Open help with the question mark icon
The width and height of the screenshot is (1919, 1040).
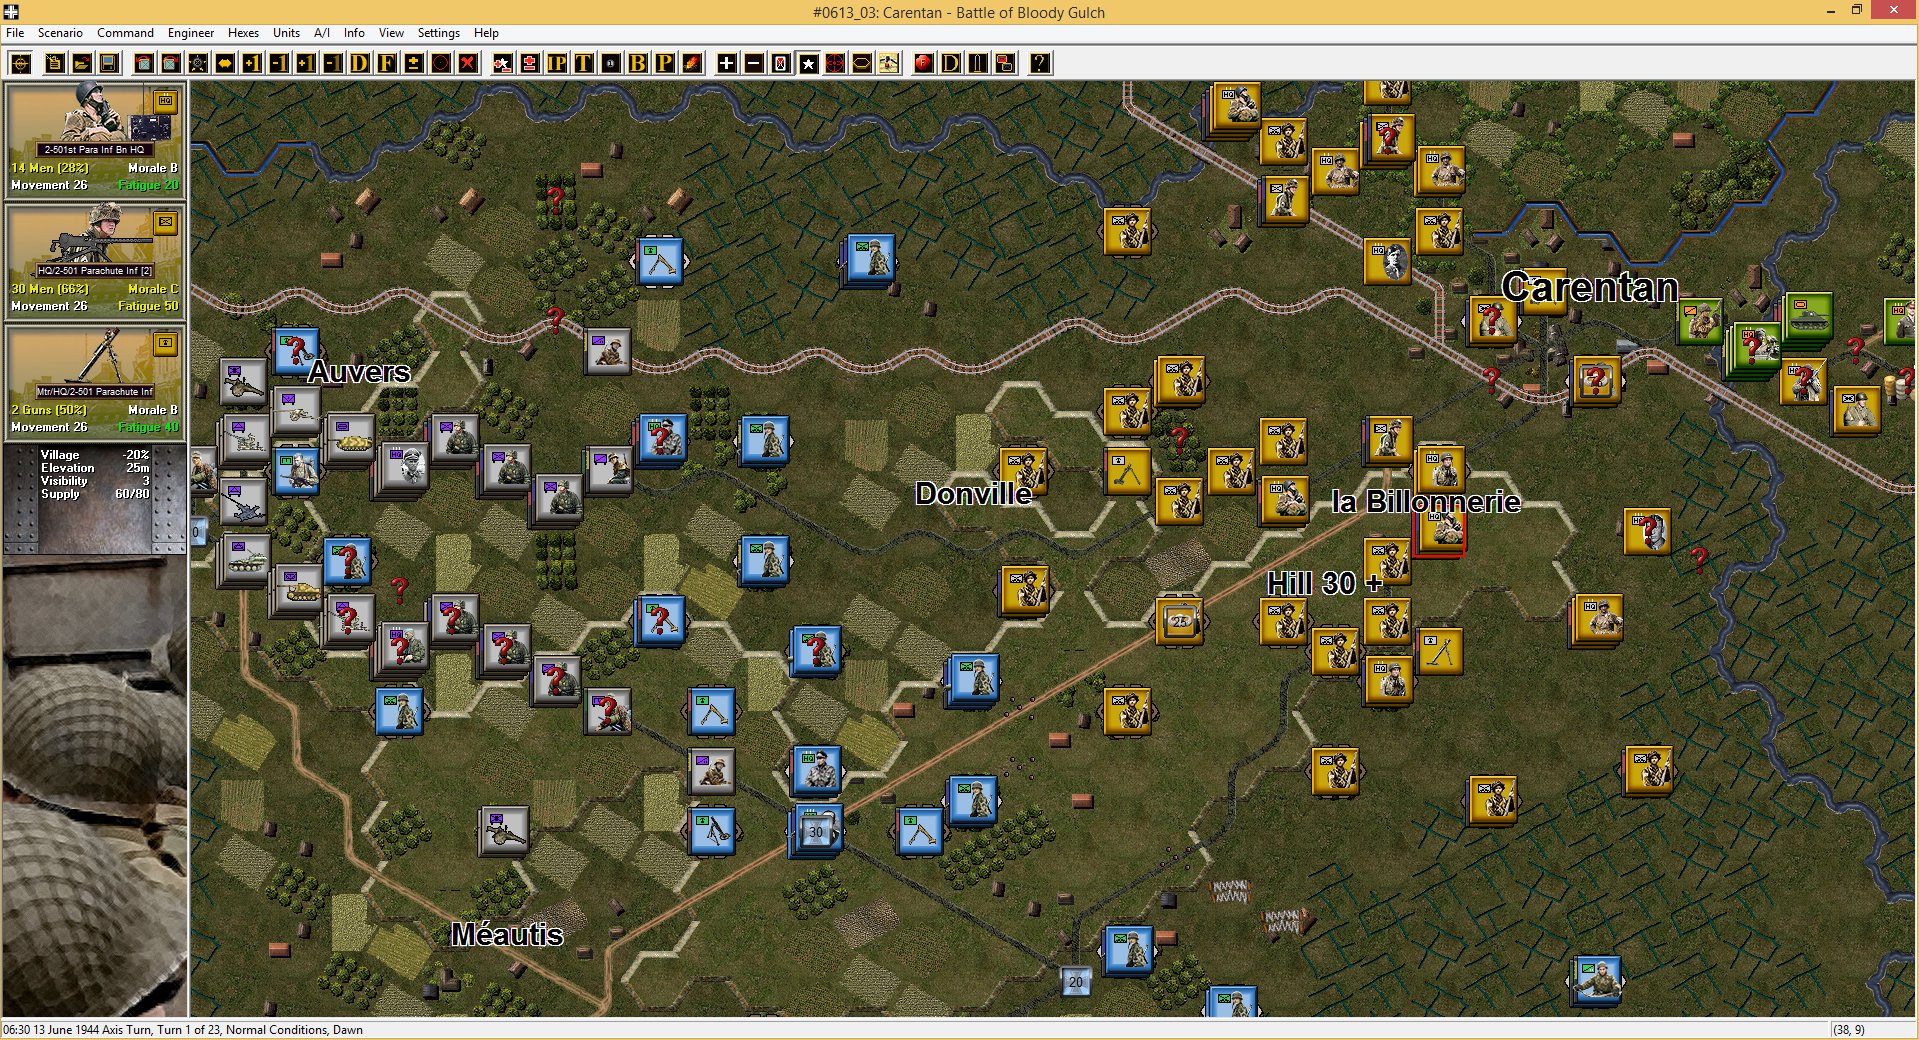pyautogui.click(x=1039, y=64)
